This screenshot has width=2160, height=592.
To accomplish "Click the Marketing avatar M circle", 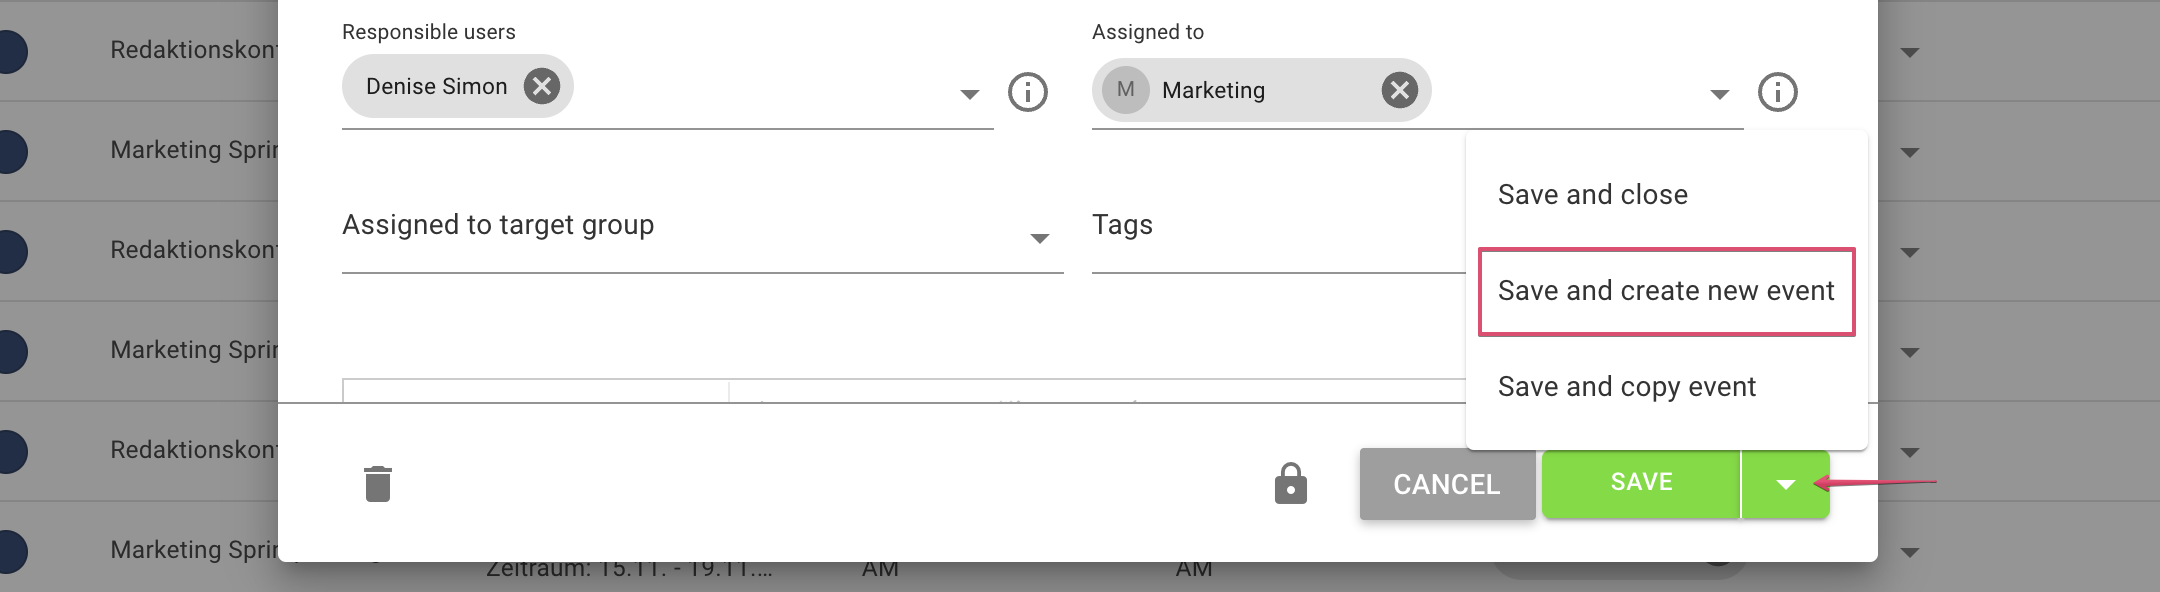I will tap(1125, 90).
